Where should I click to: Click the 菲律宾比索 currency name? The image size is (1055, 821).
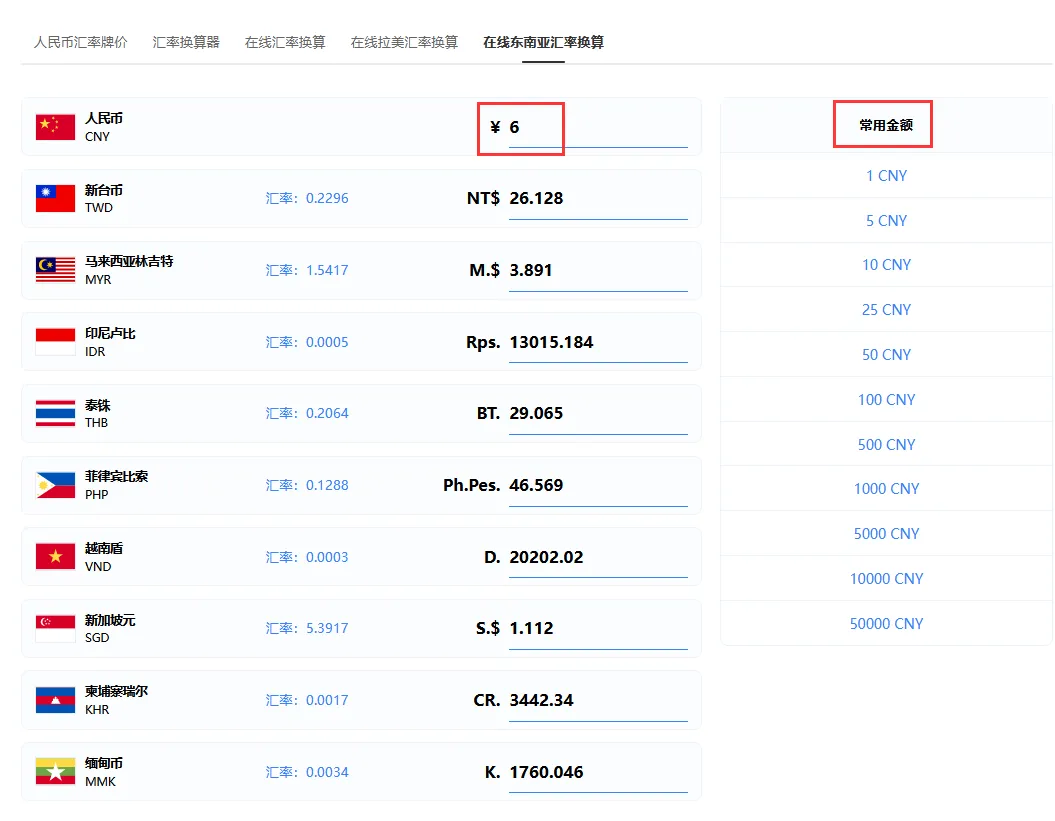116,476
